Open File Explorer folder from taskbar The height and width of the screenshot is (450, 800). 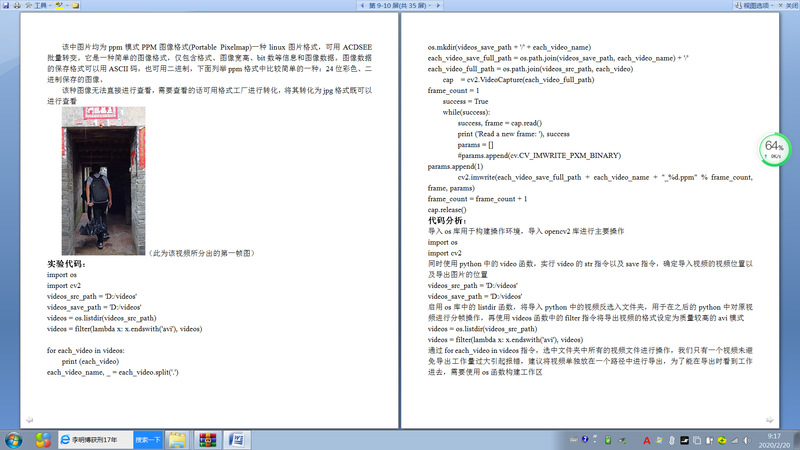[177, 439]
